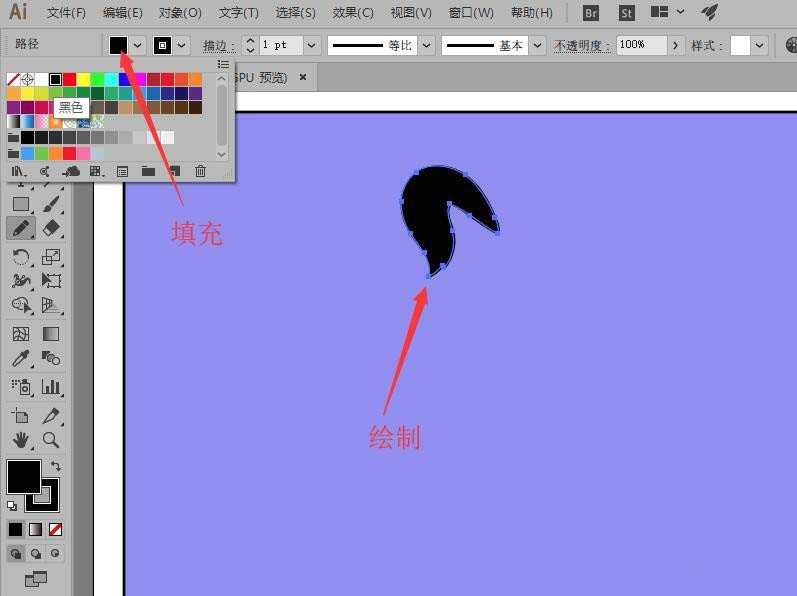Open 不透明度 transparency panel link

pos(582,46)
